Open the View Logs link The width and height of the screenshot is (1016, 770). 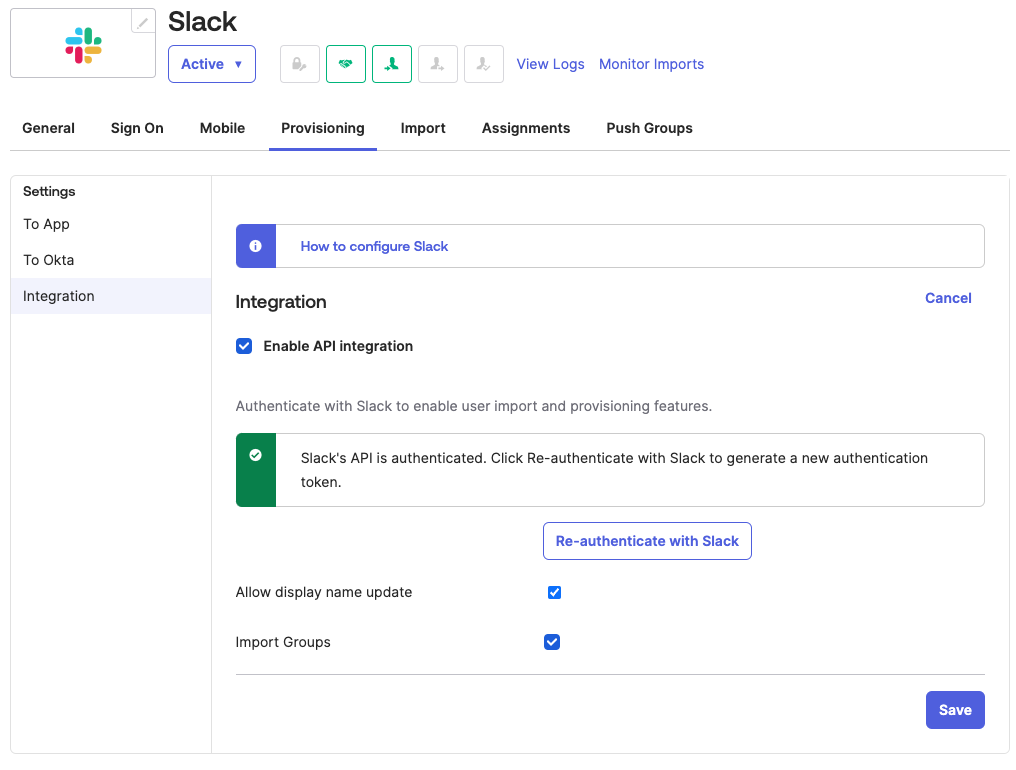pos(550,64)
